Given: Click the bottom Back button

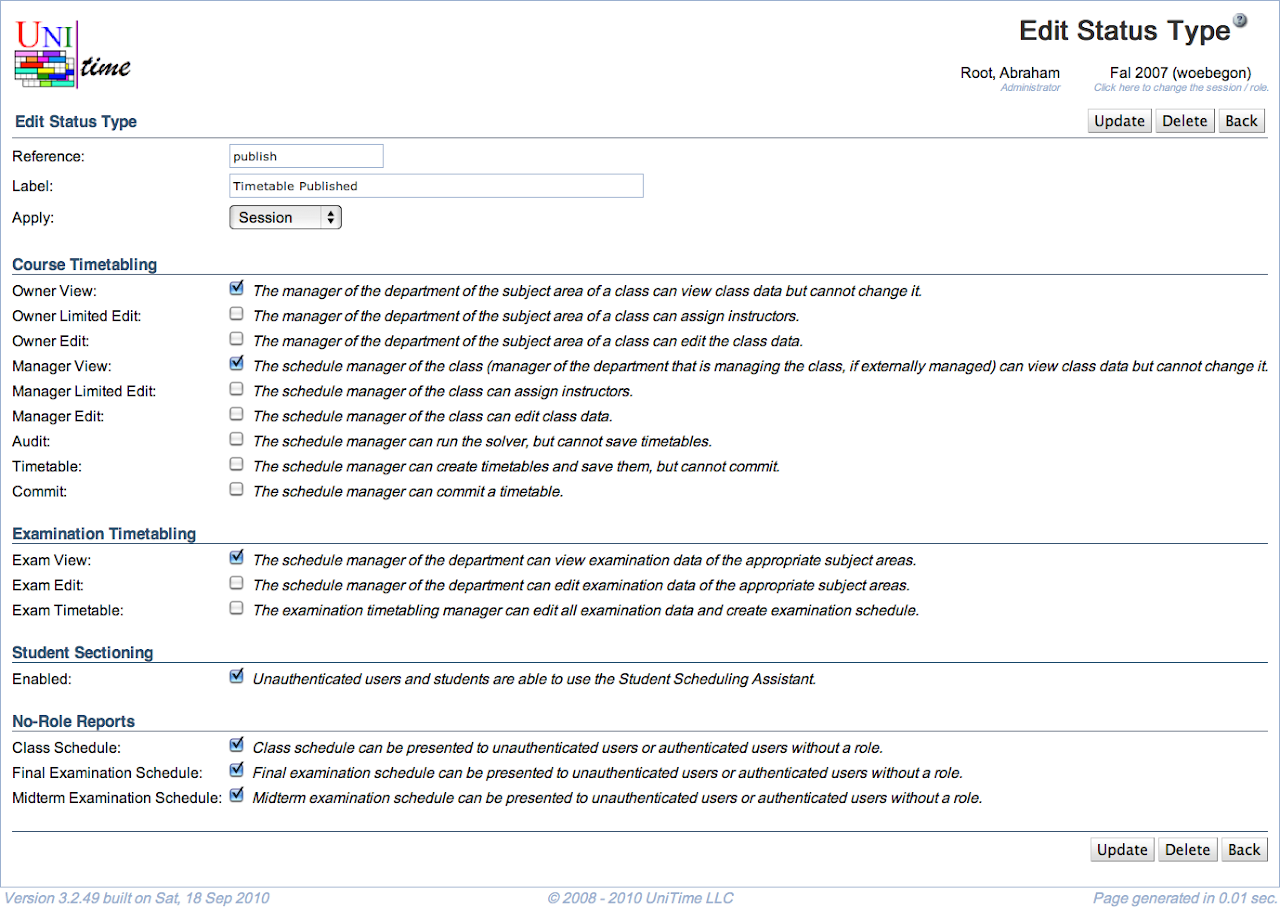Looking at the screenshot, I should [1244, 849].
